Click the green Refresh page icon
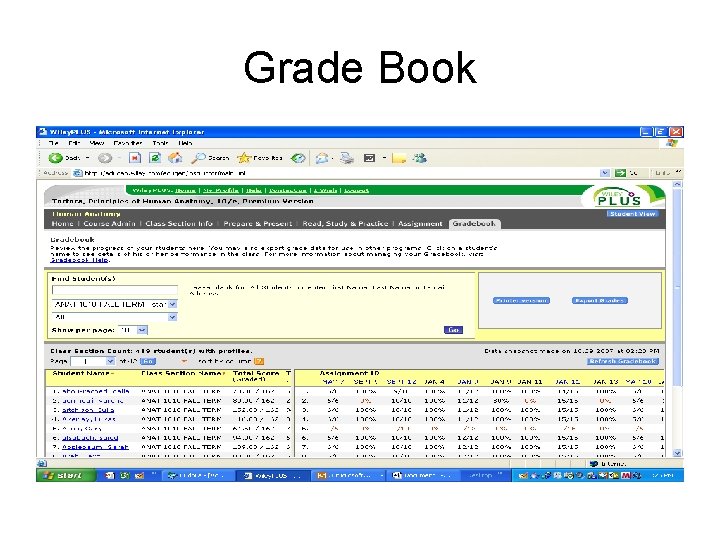This screenshot has width=720, height=540. tap(155, 158)
